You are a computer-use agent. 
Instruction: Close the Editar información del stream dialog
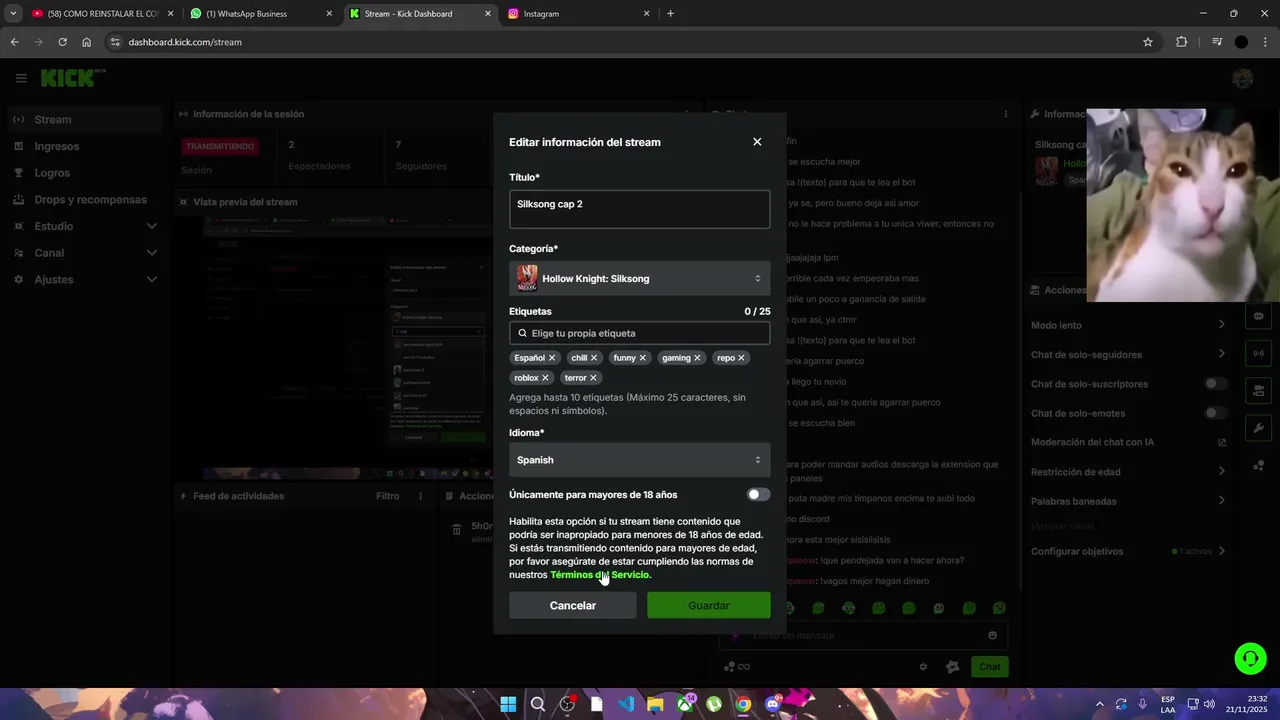(757, 142)
